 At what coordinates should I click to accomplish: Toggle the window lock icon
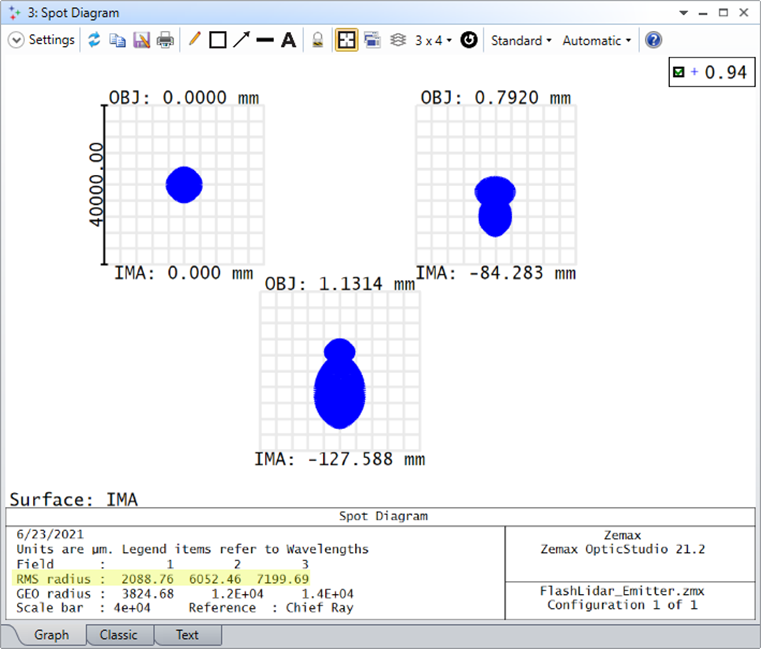tap(319, 41)
